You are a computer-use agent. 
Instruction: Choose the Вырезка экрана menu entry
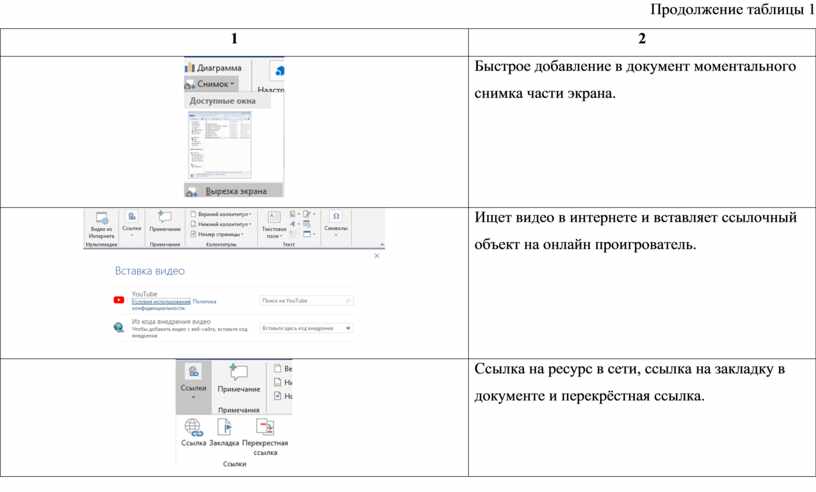234,191
